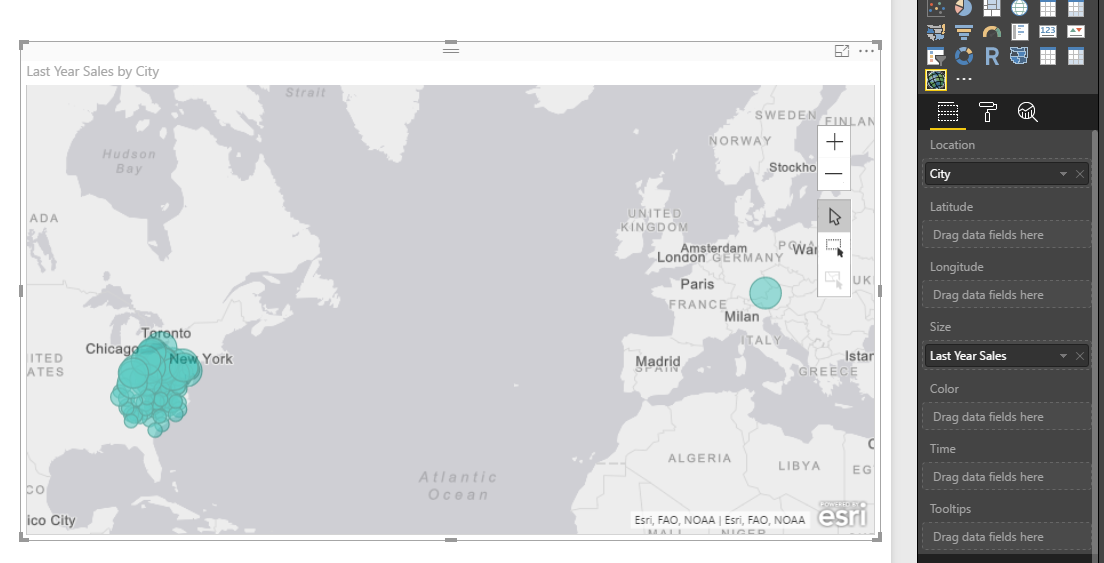Click the 'Last Year Sales by City' title

point(93,71)
